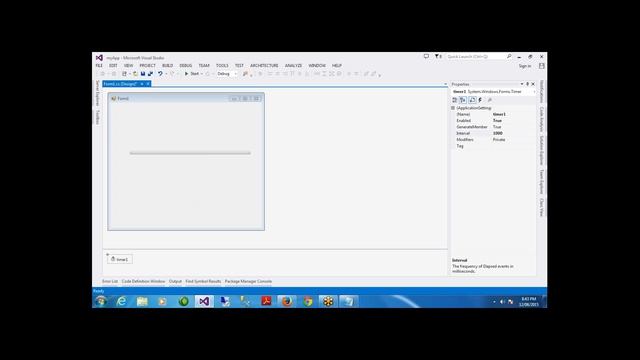The height and width of the screenshot is (360, 640).
Task: Open the DEBUG menu
Action: [x=185, y=66]
